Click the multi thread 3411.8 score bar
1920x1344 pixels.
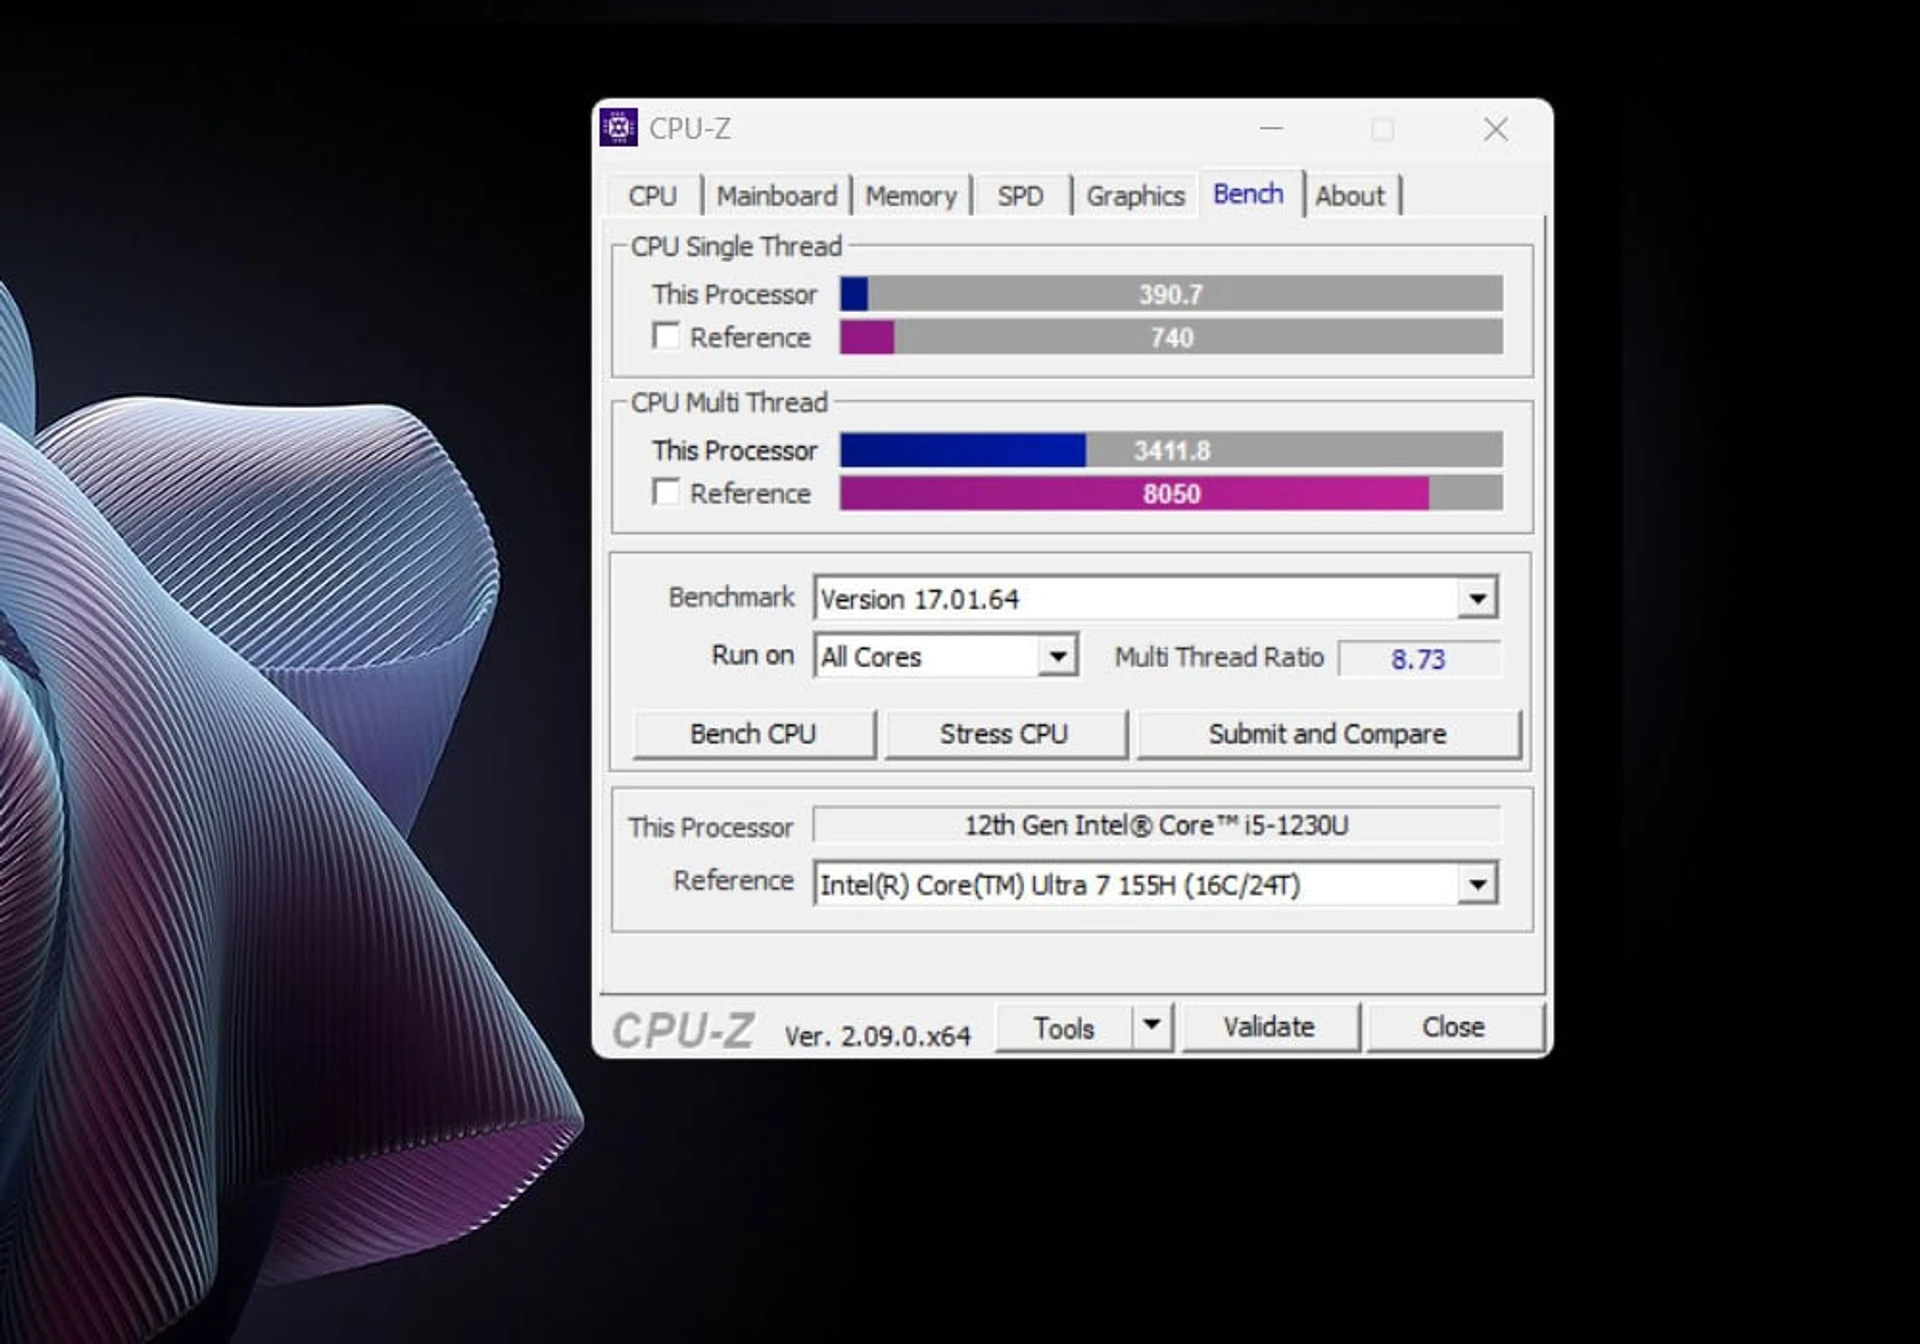point(1171,450)
